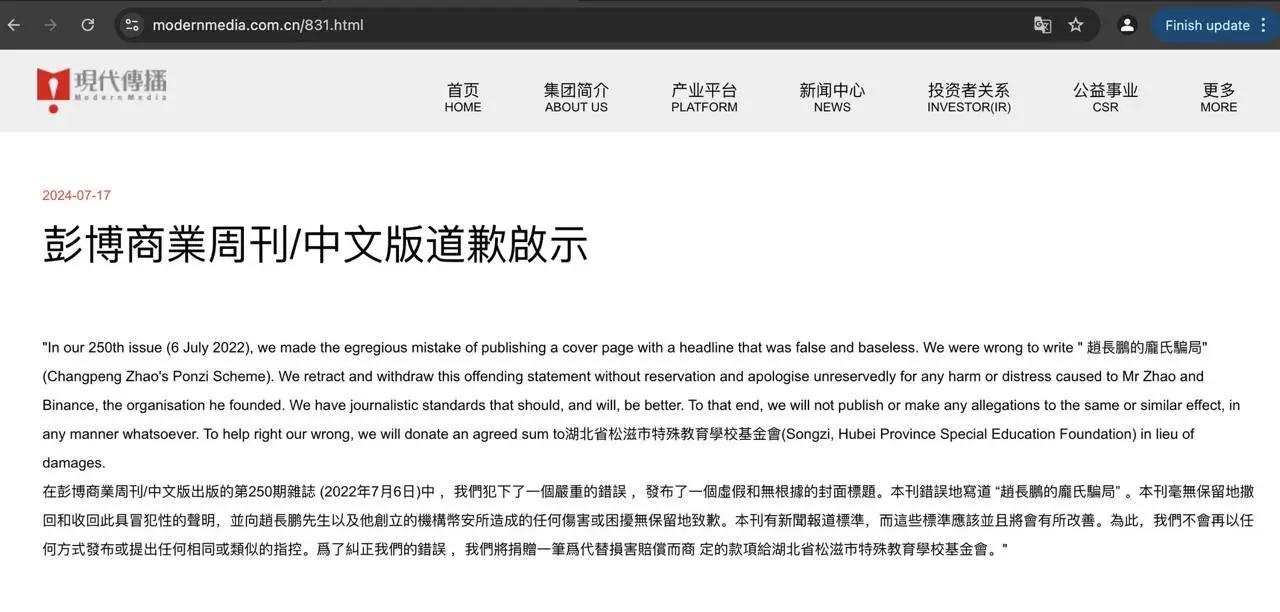
Task: Go to 新闻中心 NEWS section
Action: tap(832, 97)
